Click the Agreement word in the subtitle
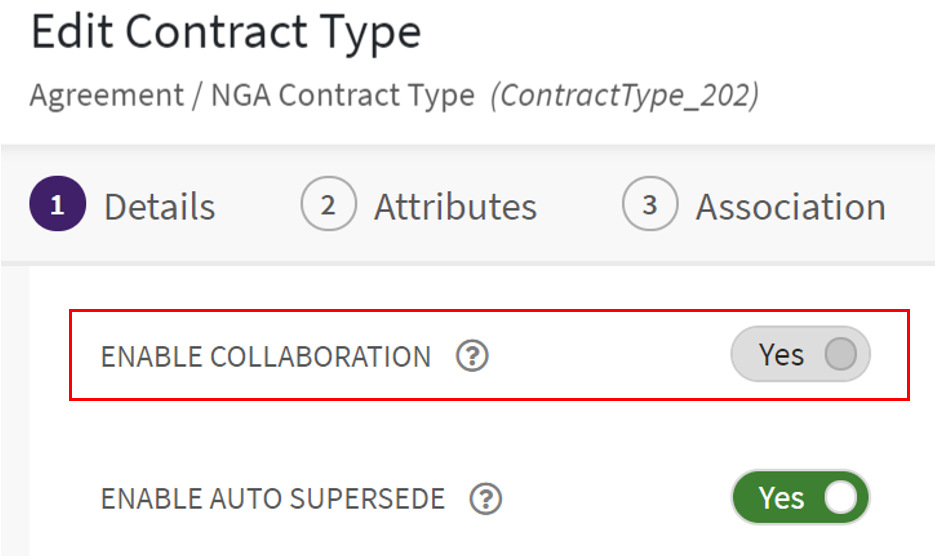The height and width of the screenshot is (556, 935). point(107,96)
